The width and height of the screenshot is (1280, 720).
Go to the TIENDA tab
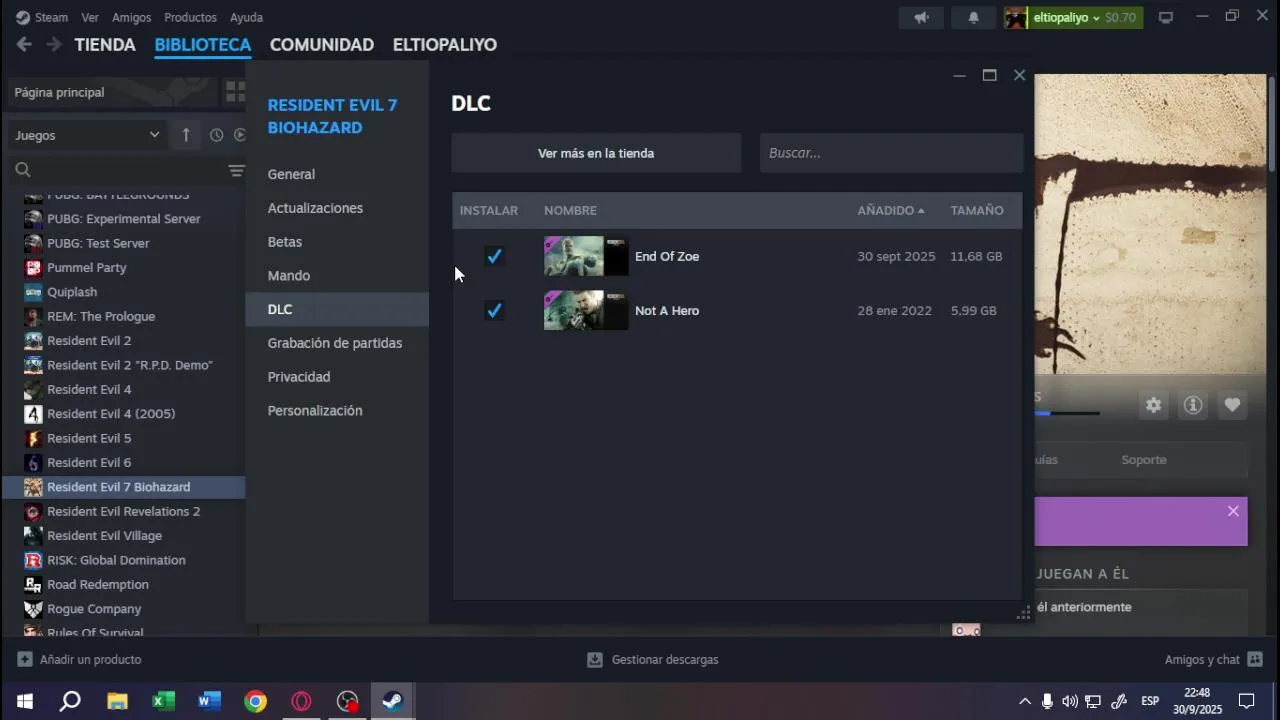pos(105,44)
